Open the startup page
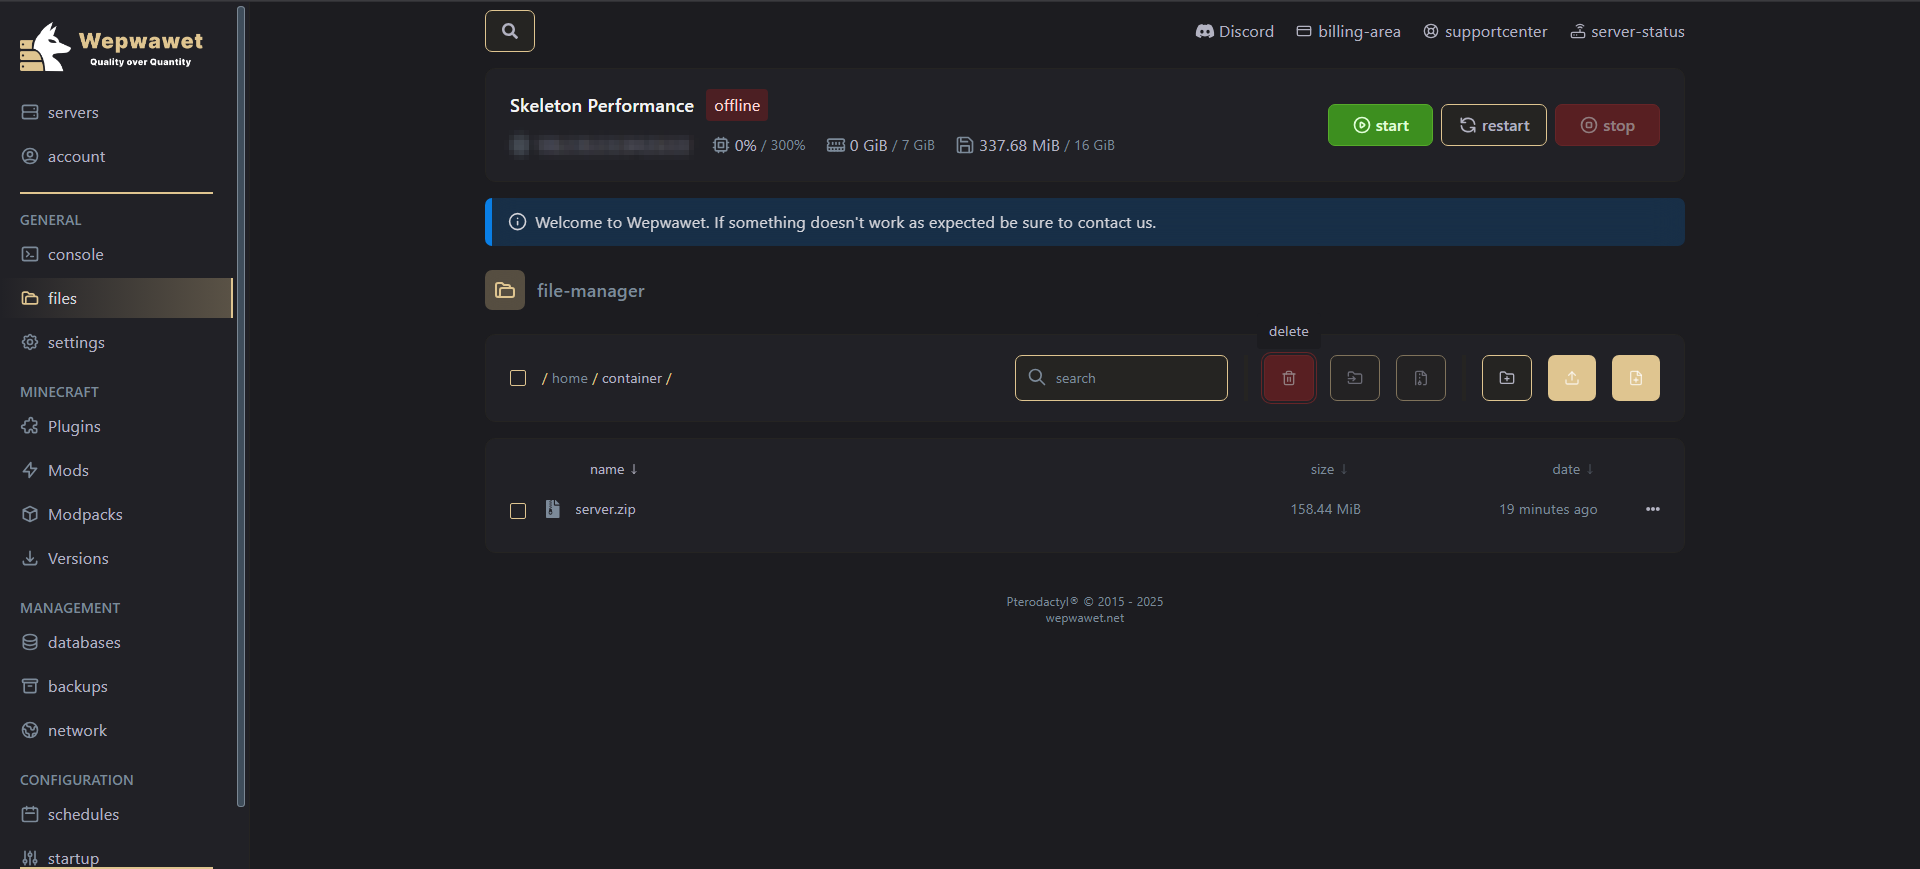 click(60, 858)
